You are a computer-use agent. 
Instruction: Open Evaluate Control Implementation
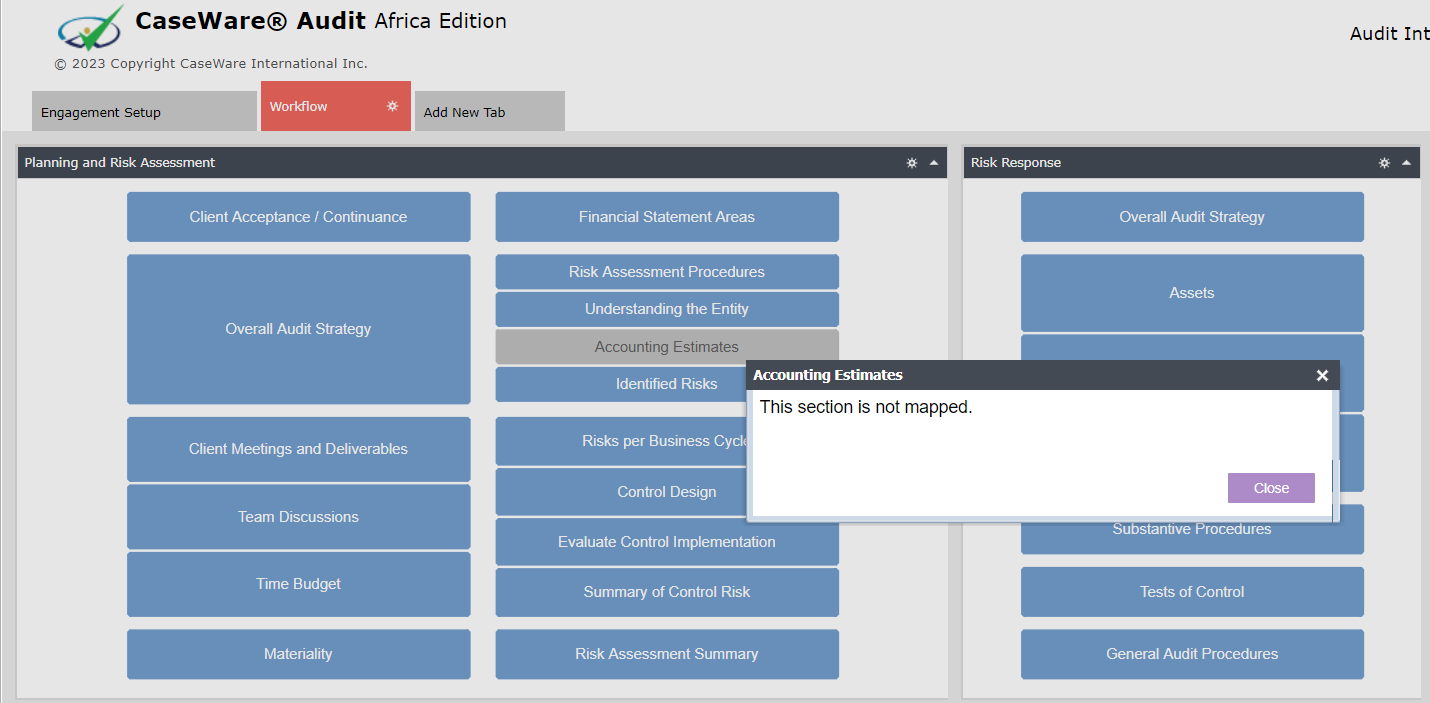coord(667,542)
